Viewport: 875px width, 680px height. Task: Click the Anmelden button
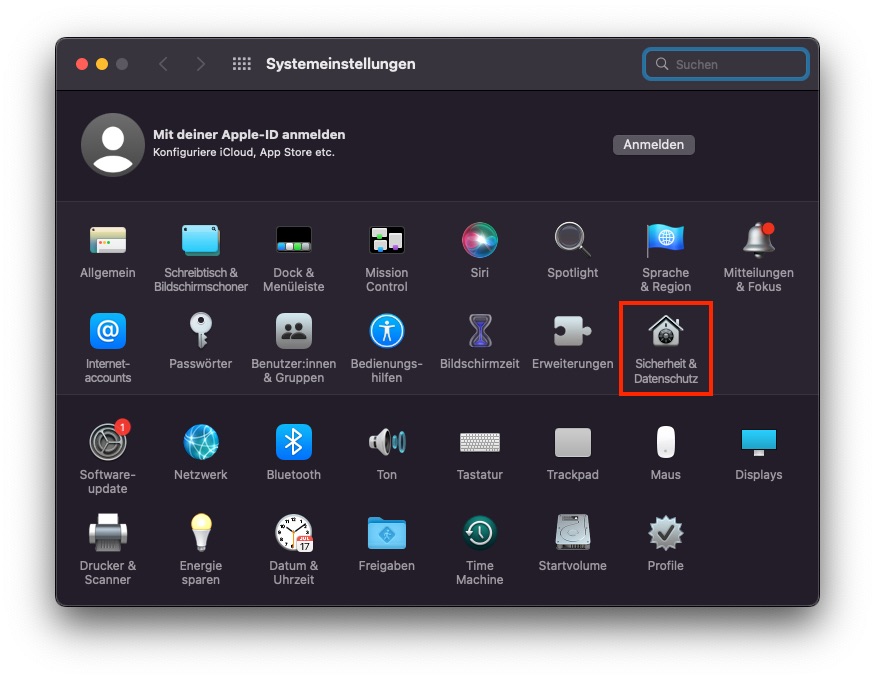click(653, 144)
